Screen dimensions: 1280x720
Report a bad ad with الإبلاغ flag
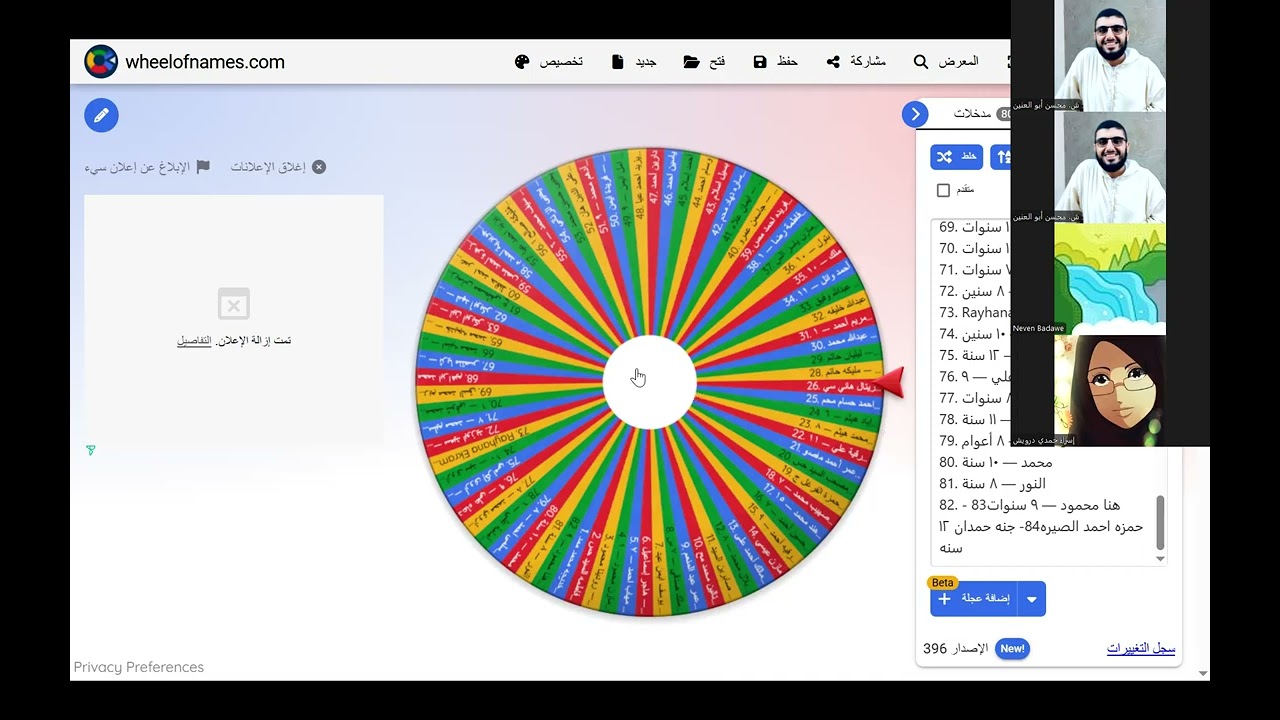[147, 167]
